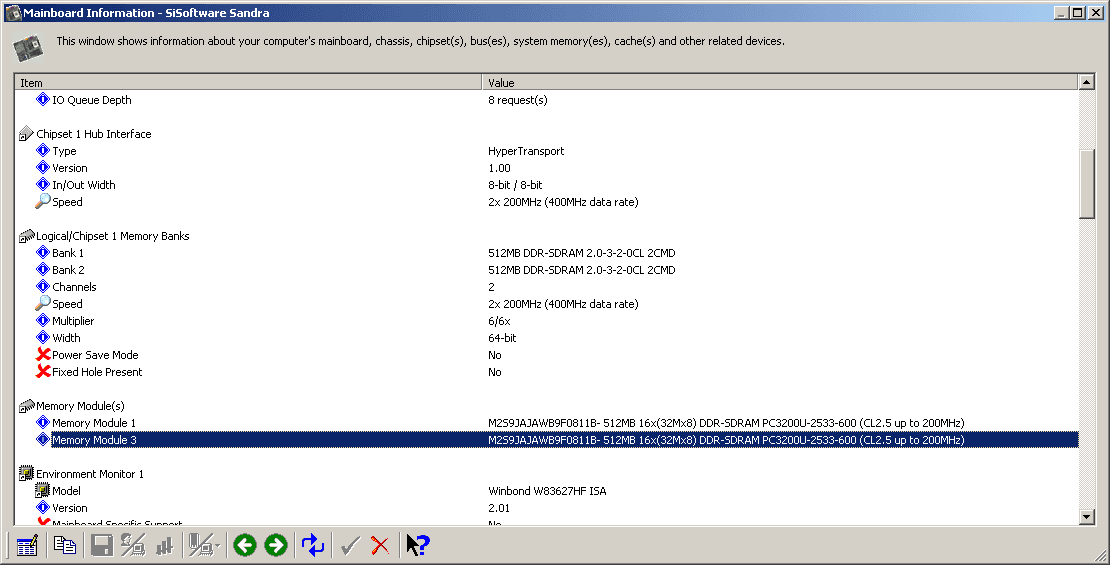
Task: Click the chip icon beside Environment Monitor 1
Action: (x=26, y=473)
